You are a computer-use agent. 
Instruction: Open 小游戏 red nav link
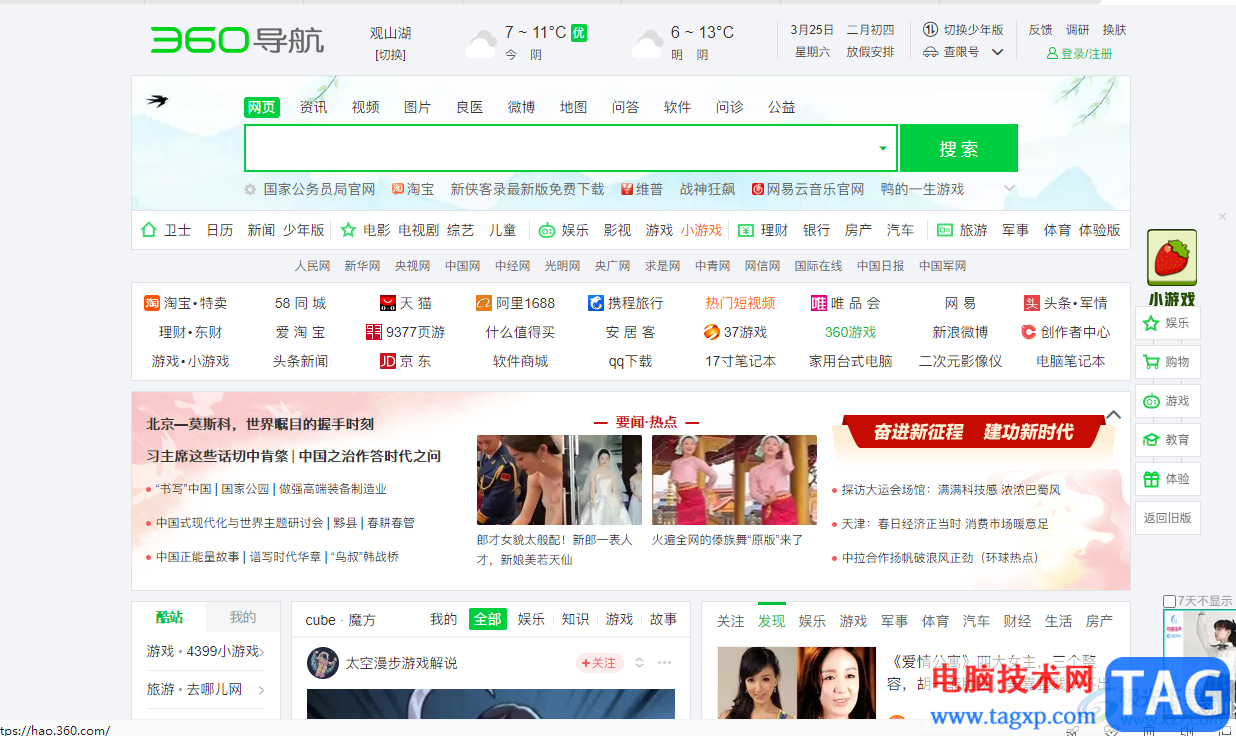[701, 230]
